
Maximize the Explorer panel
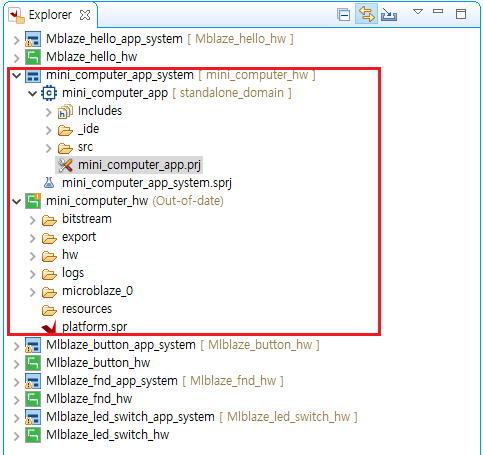(x=461, y=14)
